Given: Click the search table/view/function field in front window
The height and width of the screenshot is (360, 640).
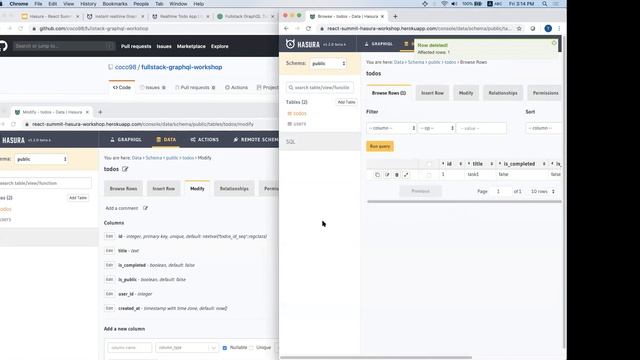Looking at the screenshot, I should pyautogui.click(x=320, y=87).
